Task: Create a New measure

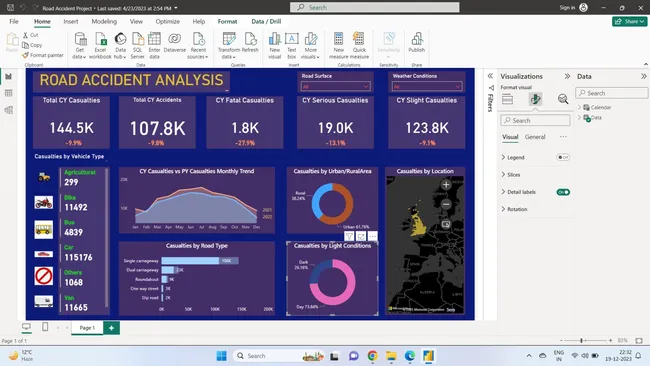Action: tap(339, 46)
